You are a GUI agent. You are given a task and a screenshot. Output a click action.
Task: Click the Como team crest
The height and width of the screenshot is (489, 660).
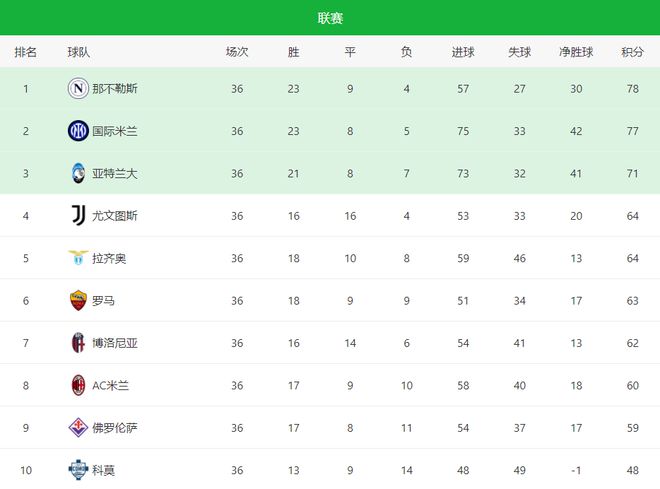(x=78, y=469)
